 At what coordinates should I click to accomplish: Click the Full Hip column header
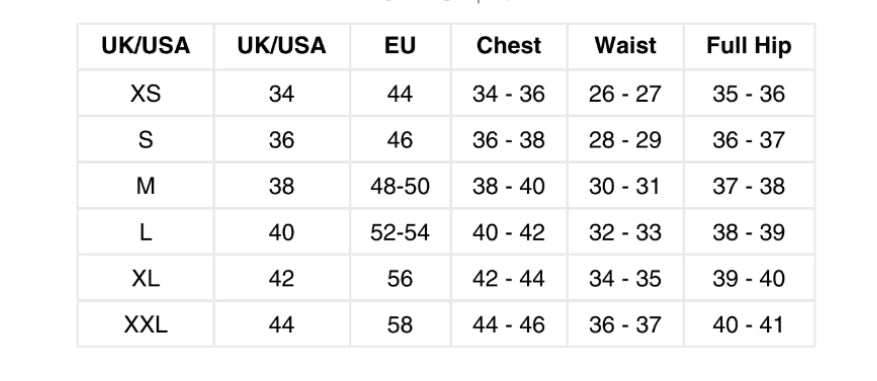point(749,46)
